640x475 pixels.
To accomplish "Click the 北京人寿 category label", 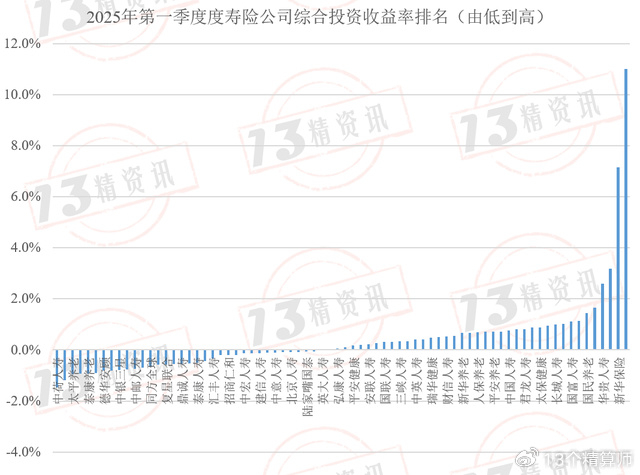I will (x=292, y=381).
